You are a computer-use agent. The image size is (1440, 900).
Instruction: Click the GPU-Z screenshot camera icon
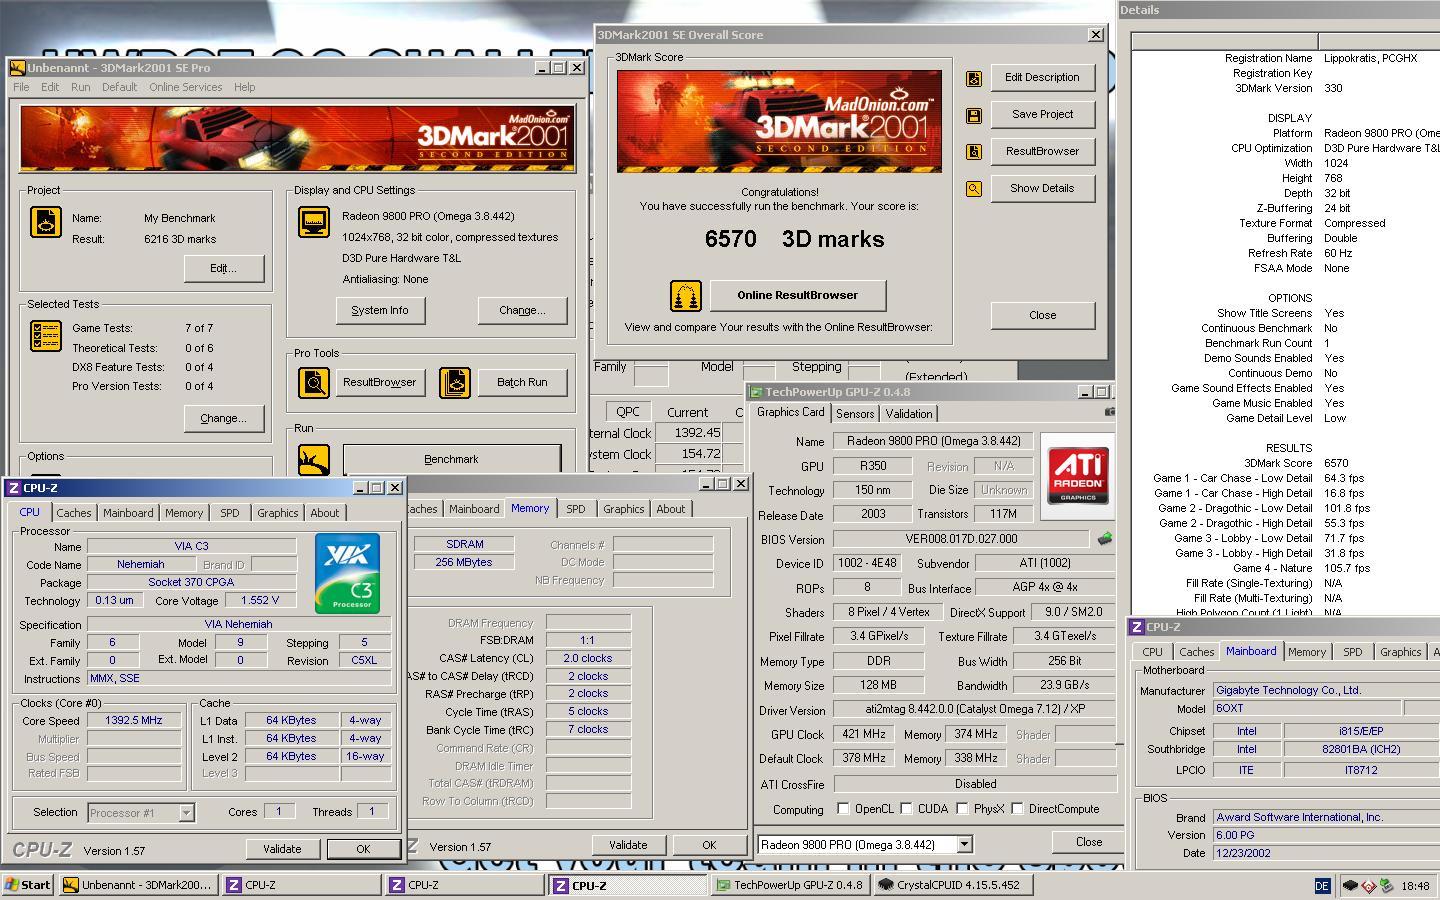[x=1109, y=411]
